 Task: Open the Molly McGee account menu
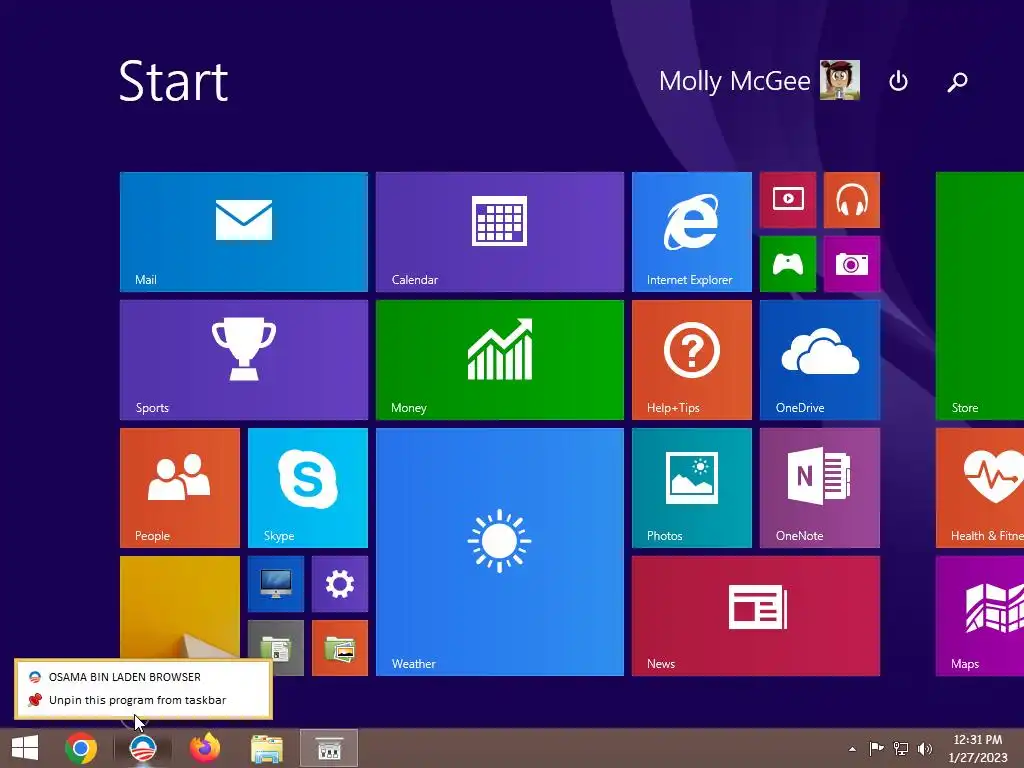point(759,80)
